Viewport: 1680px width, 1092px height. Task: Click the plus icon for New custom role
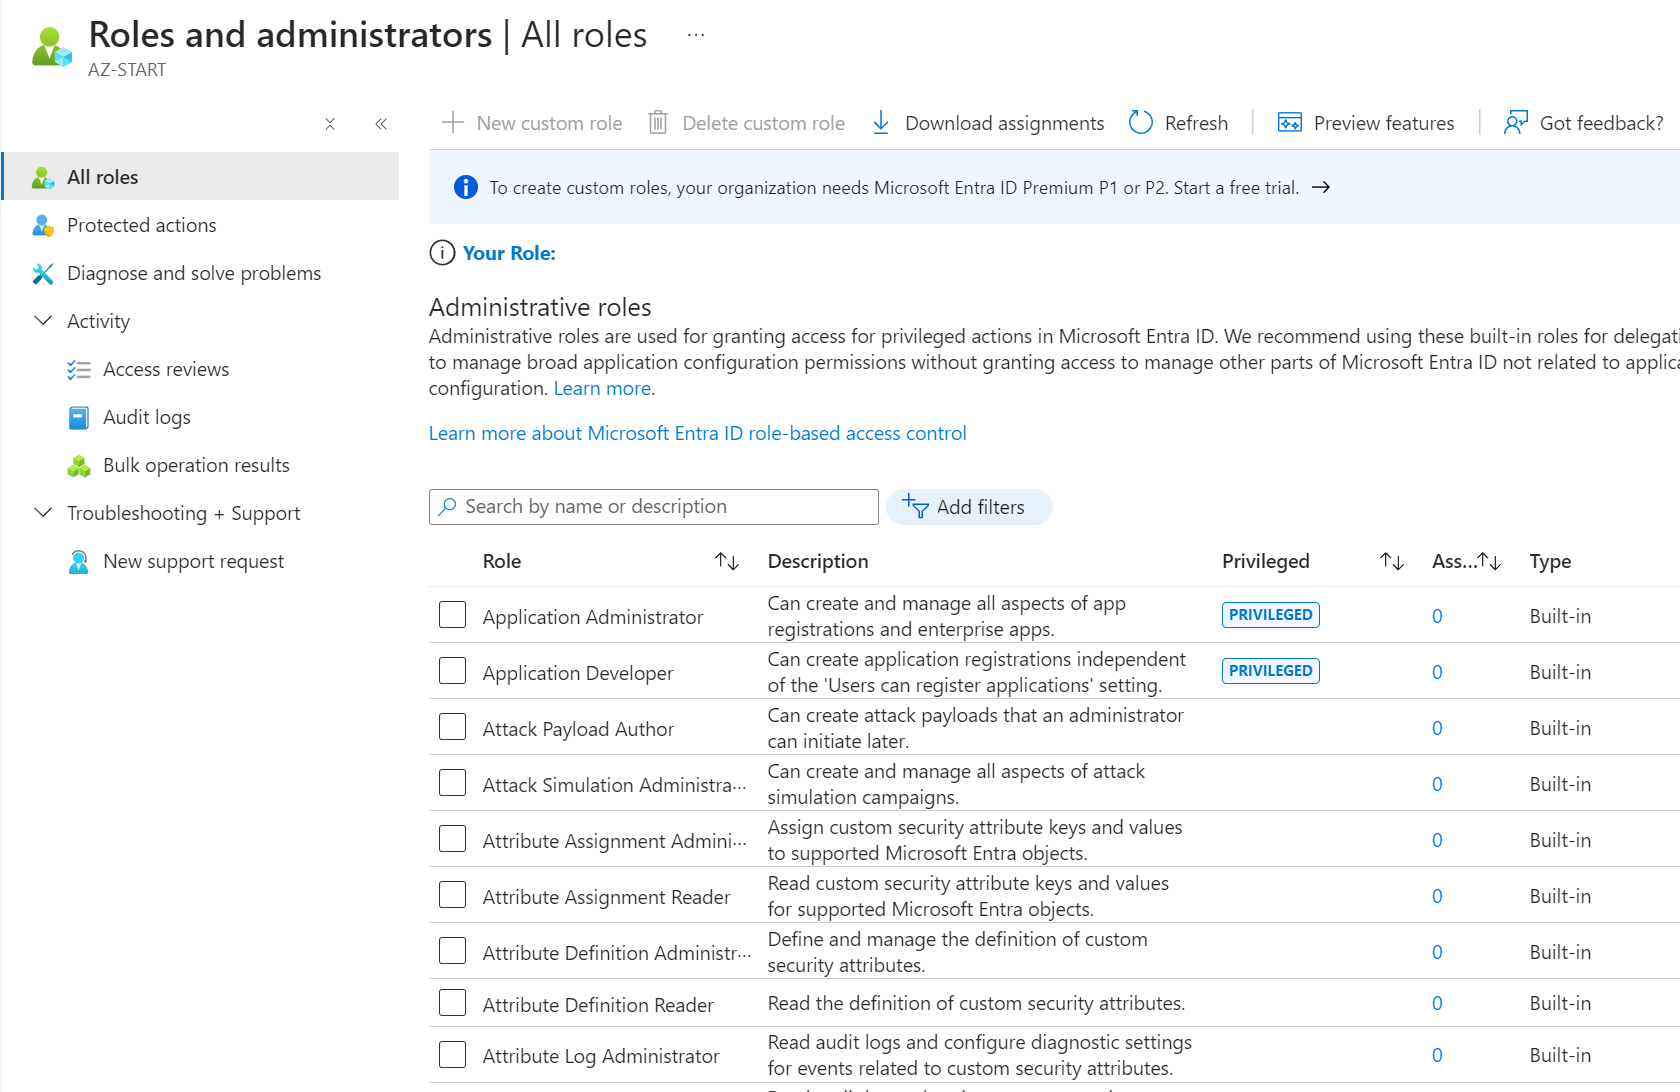coord(453,122)
